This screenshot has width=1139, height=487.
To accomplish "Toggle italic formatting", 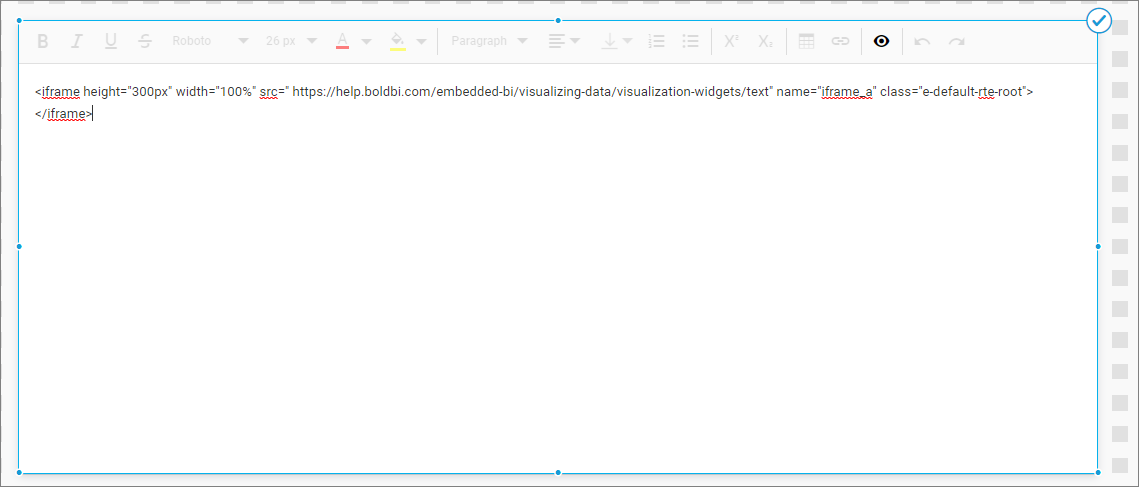I will (76, 41).
